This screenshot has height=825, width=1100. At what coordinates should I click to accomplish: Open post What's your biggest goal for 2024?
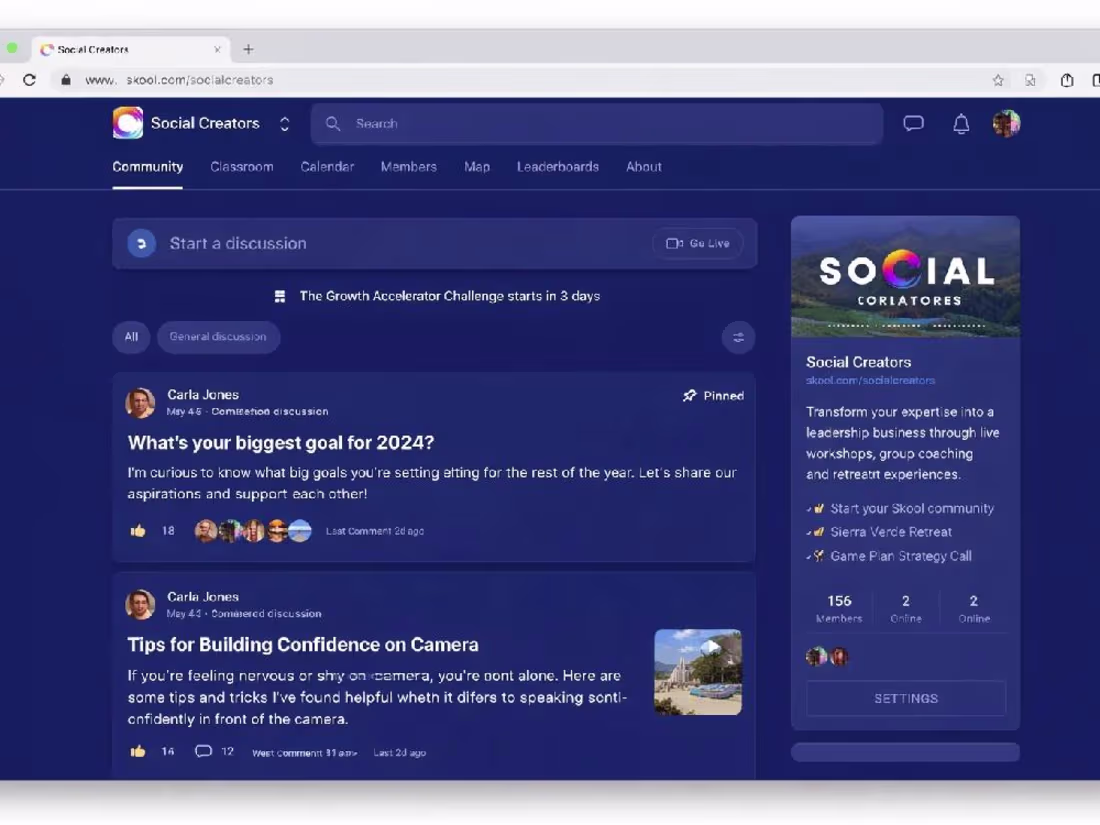(x=281, y=443)
